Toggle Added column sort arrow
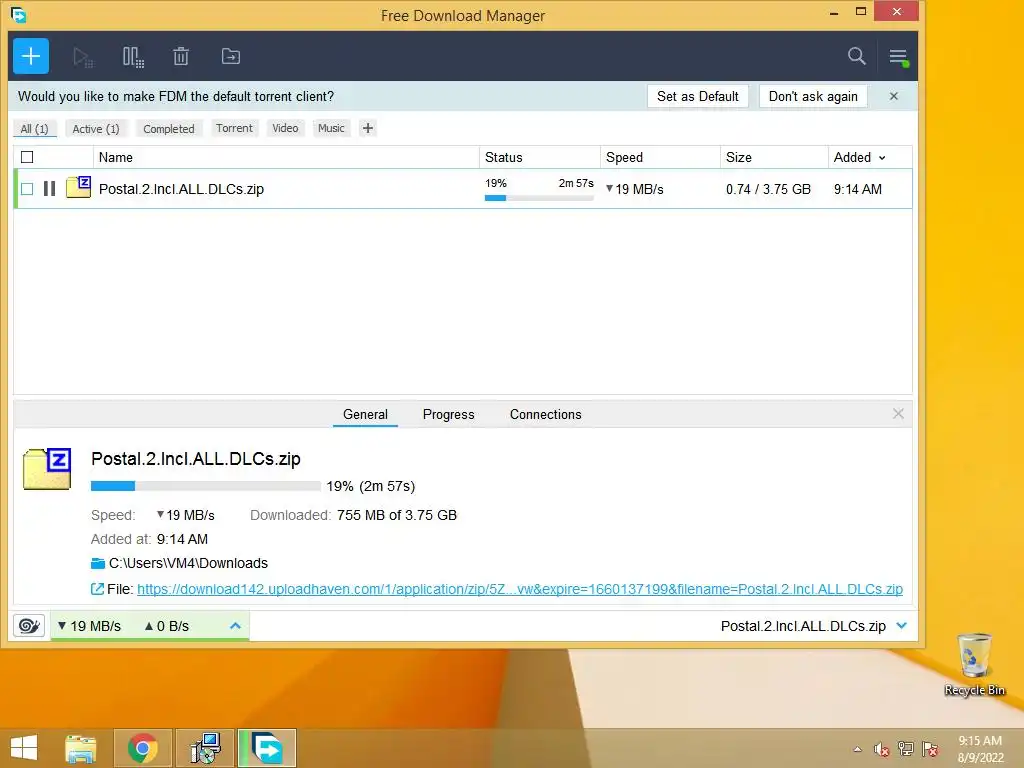 coord(882,158)
